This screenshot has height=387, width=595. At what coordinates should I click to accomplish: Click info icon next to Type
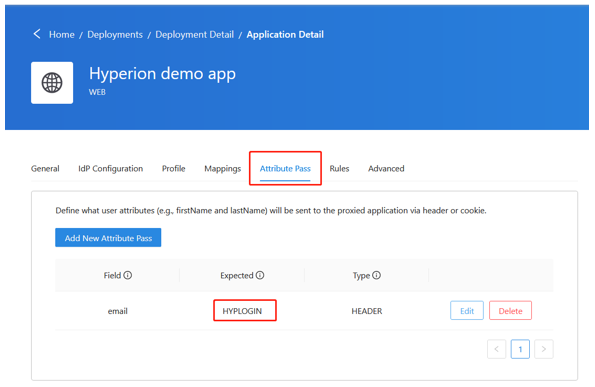click(x=376, y=275)
